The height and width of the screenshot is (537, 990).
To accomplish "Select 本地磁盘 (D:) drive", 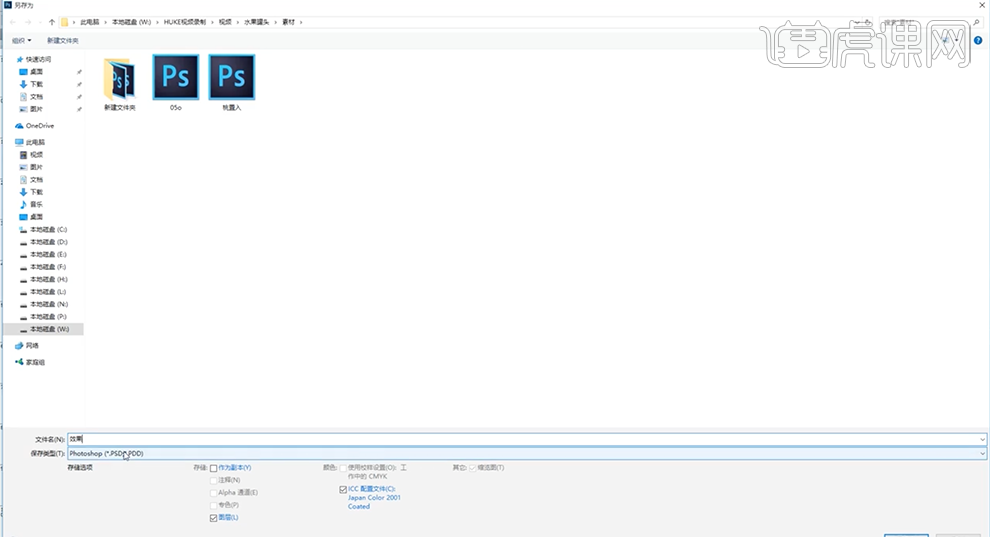I will [44, 242].
